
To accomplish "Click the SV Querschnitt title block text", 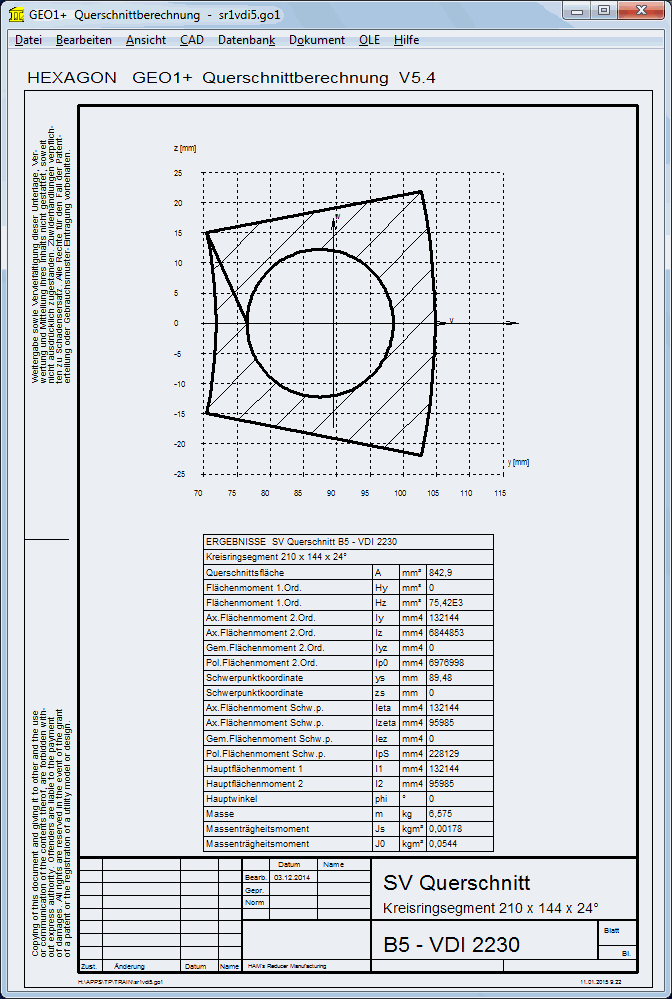I will tap(456, 882).
